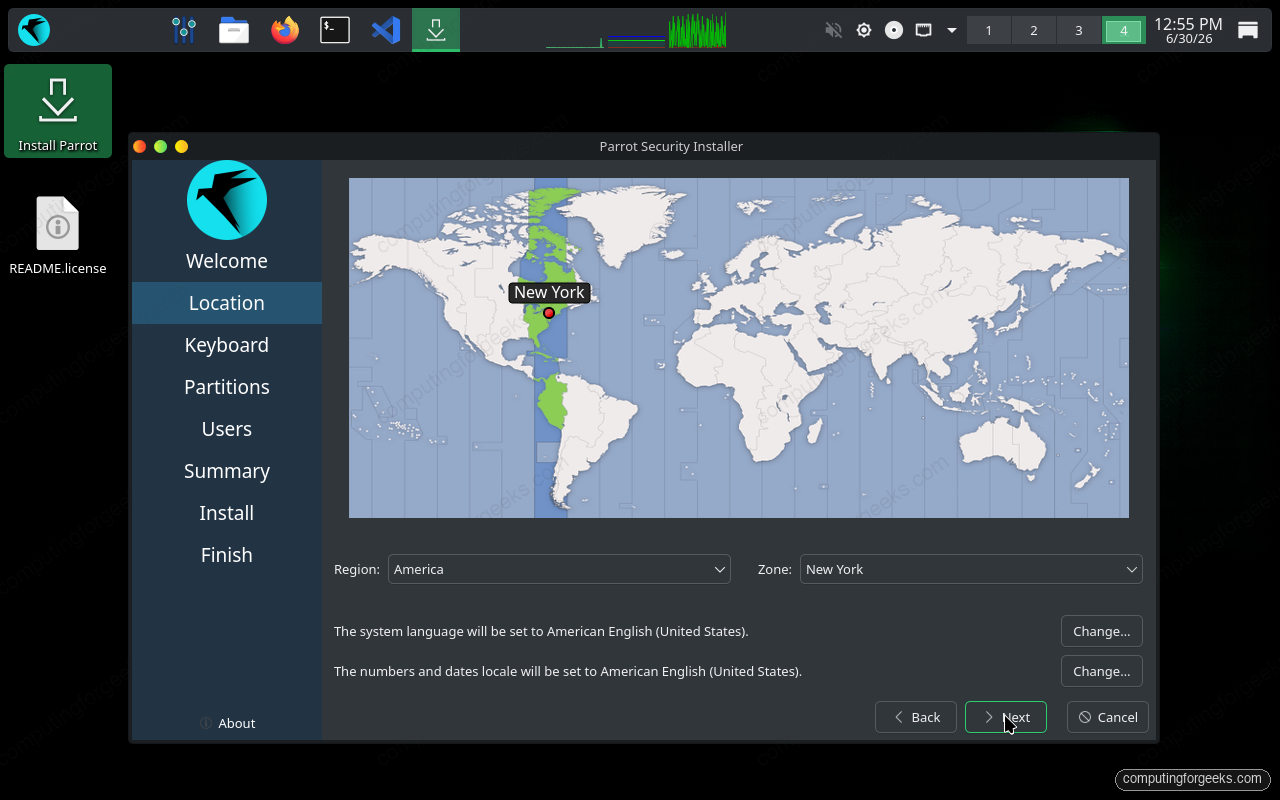Select the installer task in panel
The image size is (1280, 800).
click(x=436, y=30)
